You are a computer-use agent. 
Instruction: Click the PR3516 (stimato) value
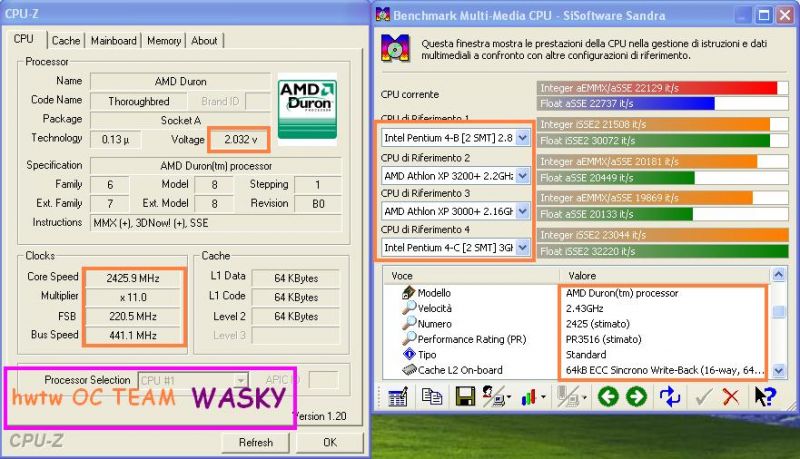603,339
